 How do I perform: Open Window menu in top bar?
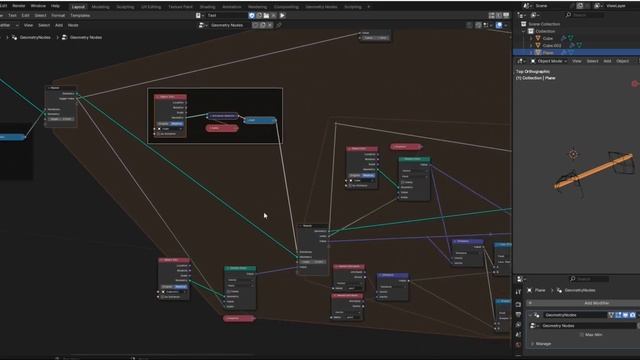(x=38, y=6)
